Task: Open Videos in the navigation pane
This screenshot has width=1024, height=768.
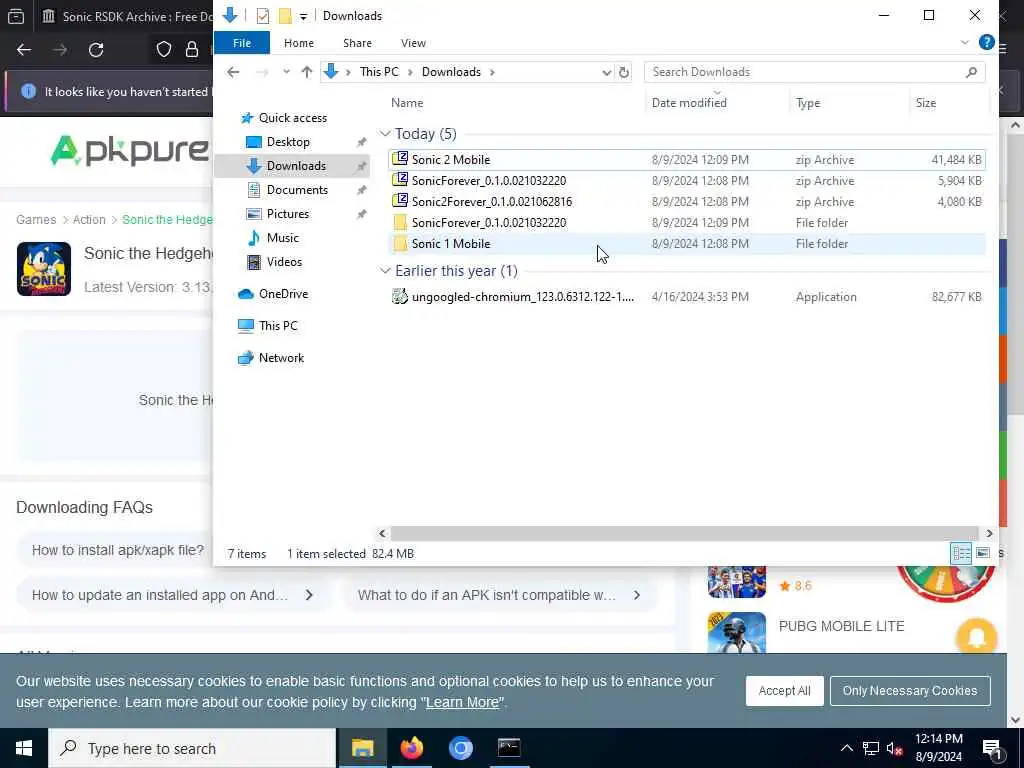Action: click(x=284, y=262)
